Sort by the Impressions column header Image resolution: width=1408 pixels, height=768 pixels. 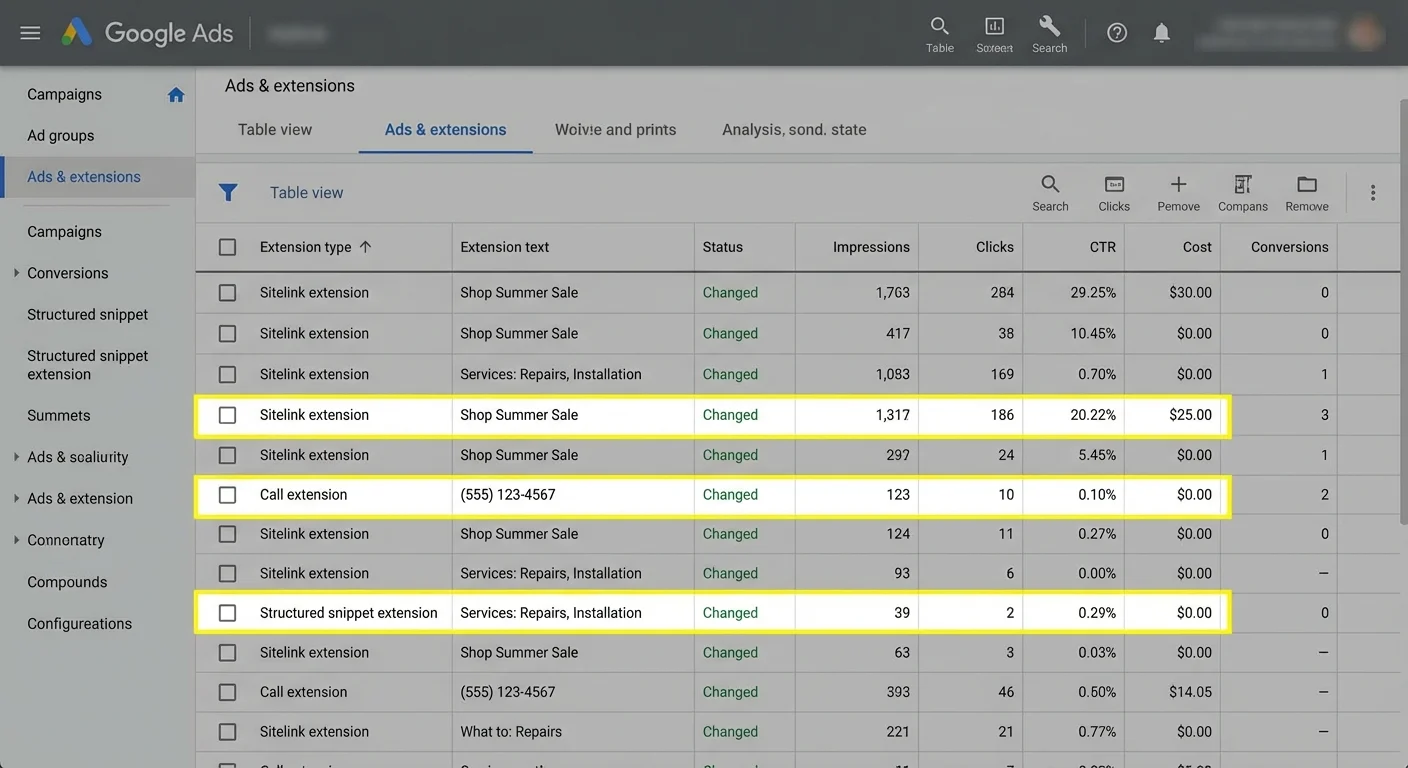point(871,247)
